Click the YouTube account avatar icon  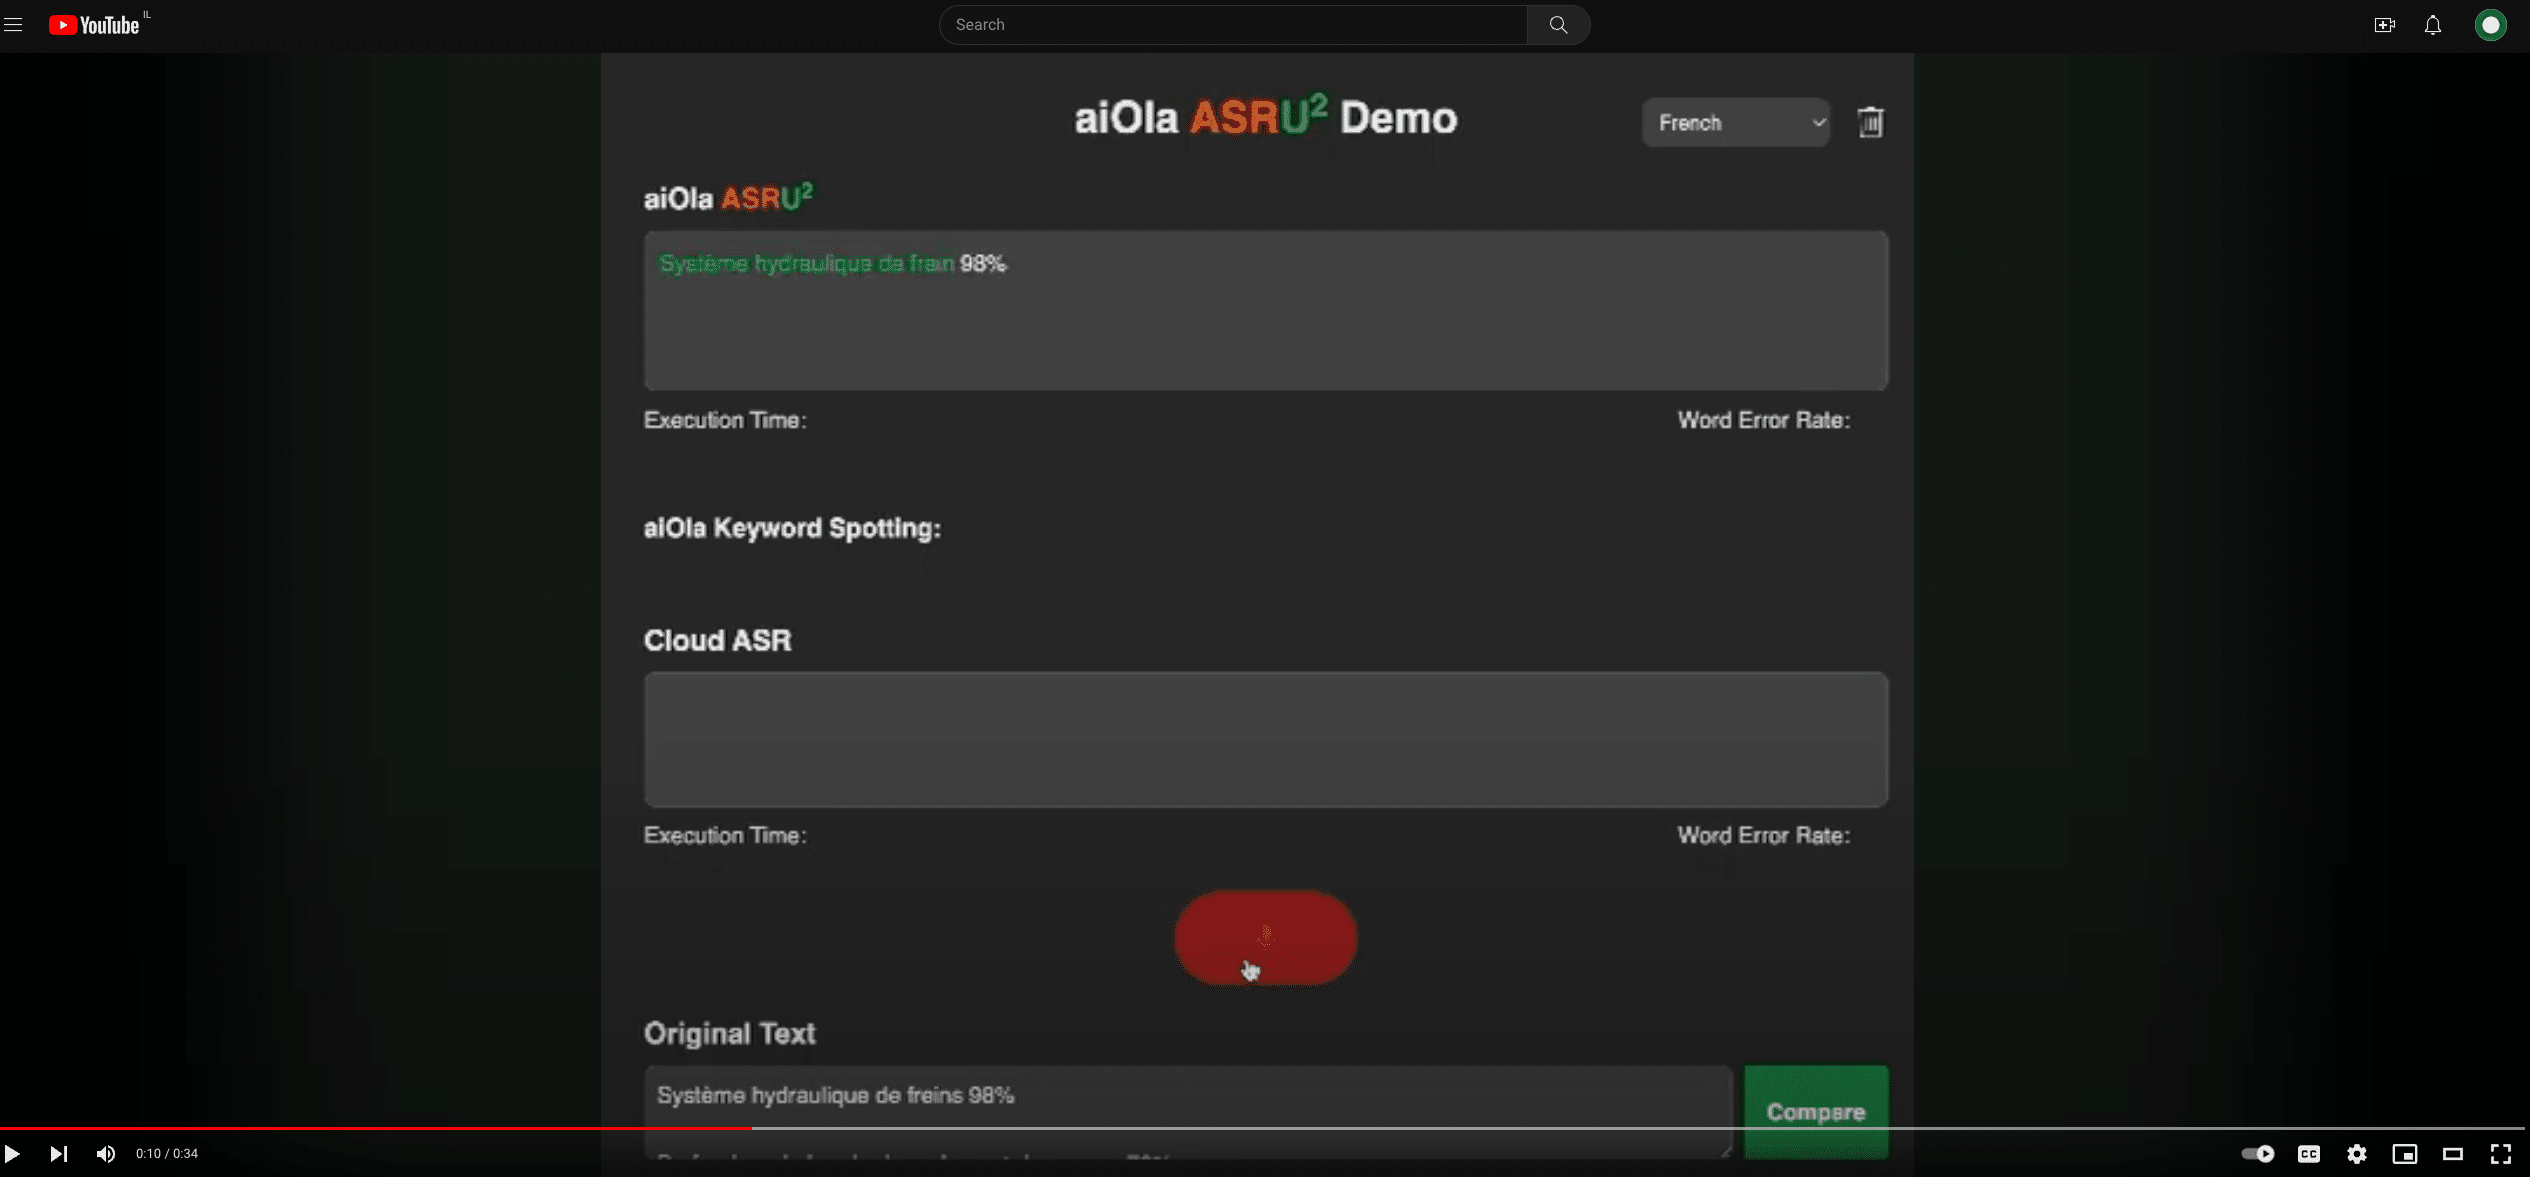(x=2490, y=24)
